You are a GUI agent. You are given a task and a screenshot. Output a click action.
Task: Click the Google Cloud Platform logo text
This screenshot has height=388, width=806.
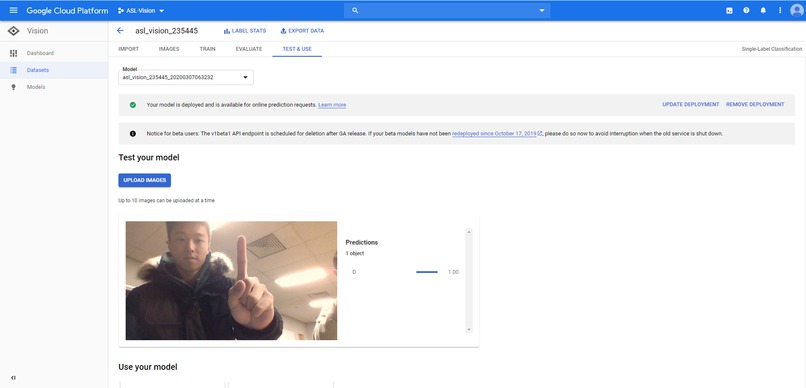click(x=67, y=10)
